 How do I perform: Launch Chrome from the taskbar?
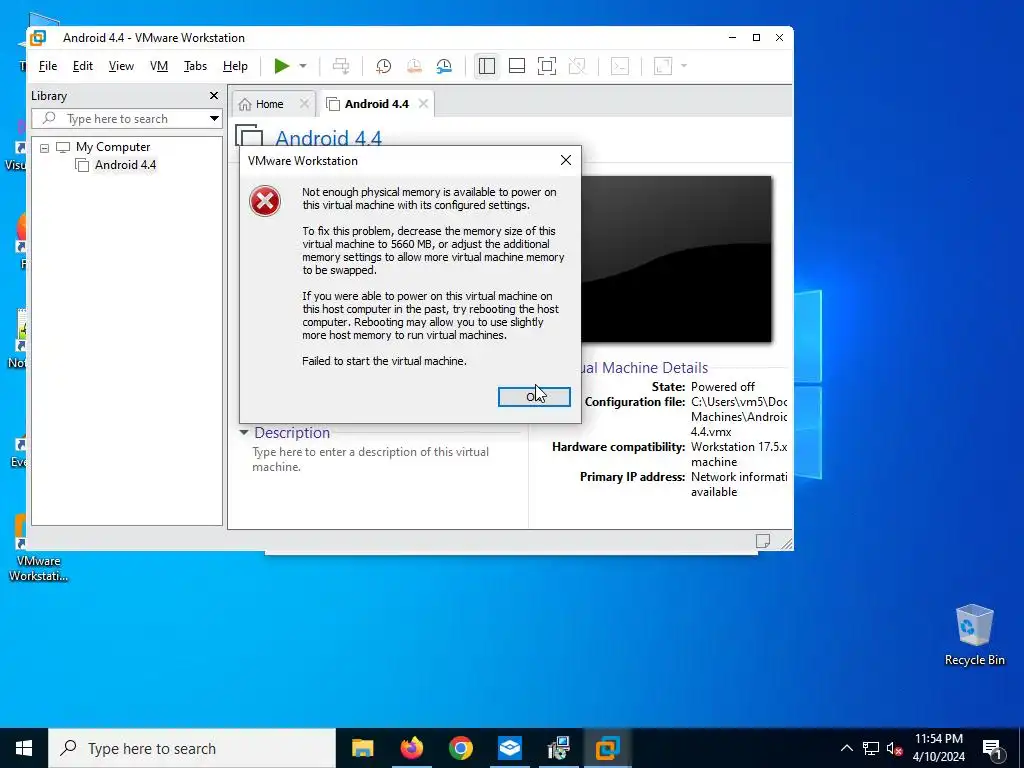click(x=460, y=748)
